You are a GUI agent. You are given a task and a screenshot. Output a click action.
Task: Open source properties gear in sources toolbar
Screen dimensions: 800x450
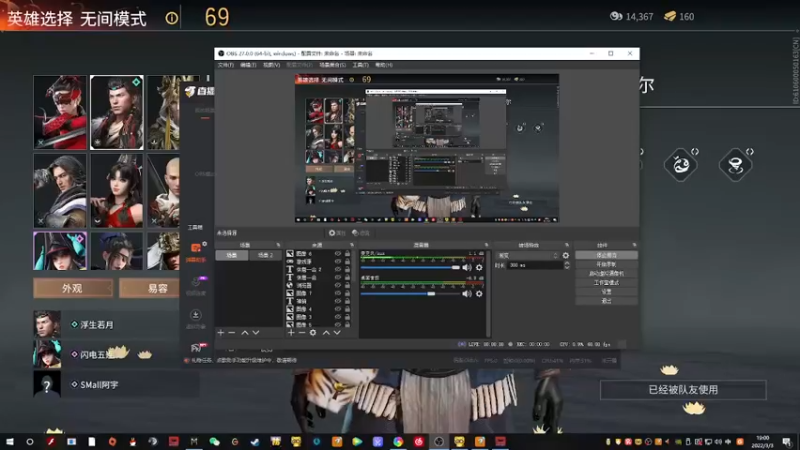click(313, 333)
